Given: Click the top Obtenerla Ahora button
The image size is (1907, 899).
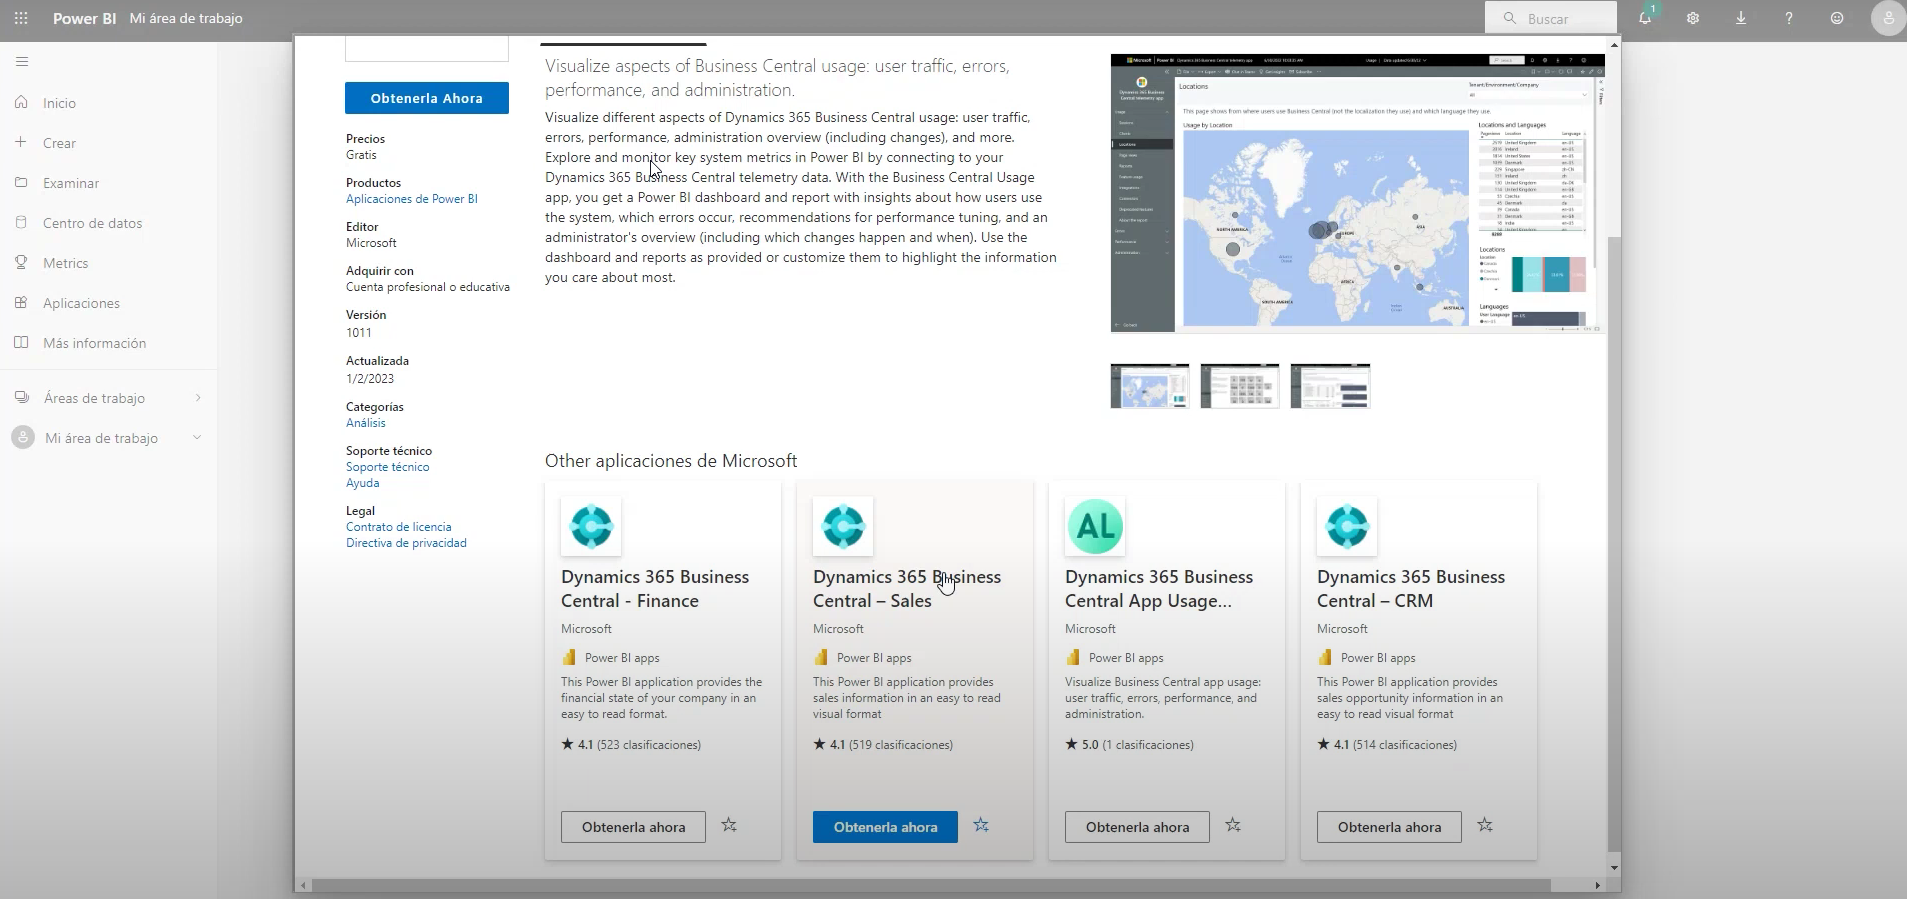Looking at the screenshot, I should (x=427, y=98).
